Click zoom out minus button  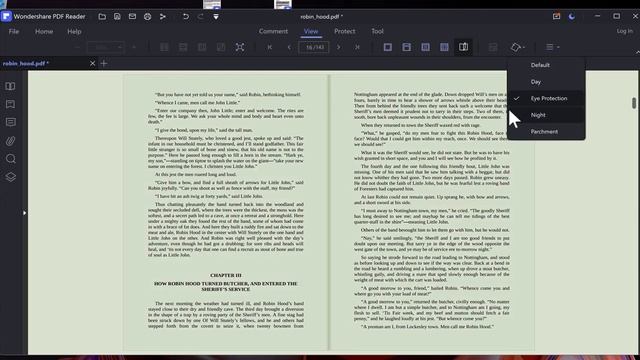coord(78,47)
